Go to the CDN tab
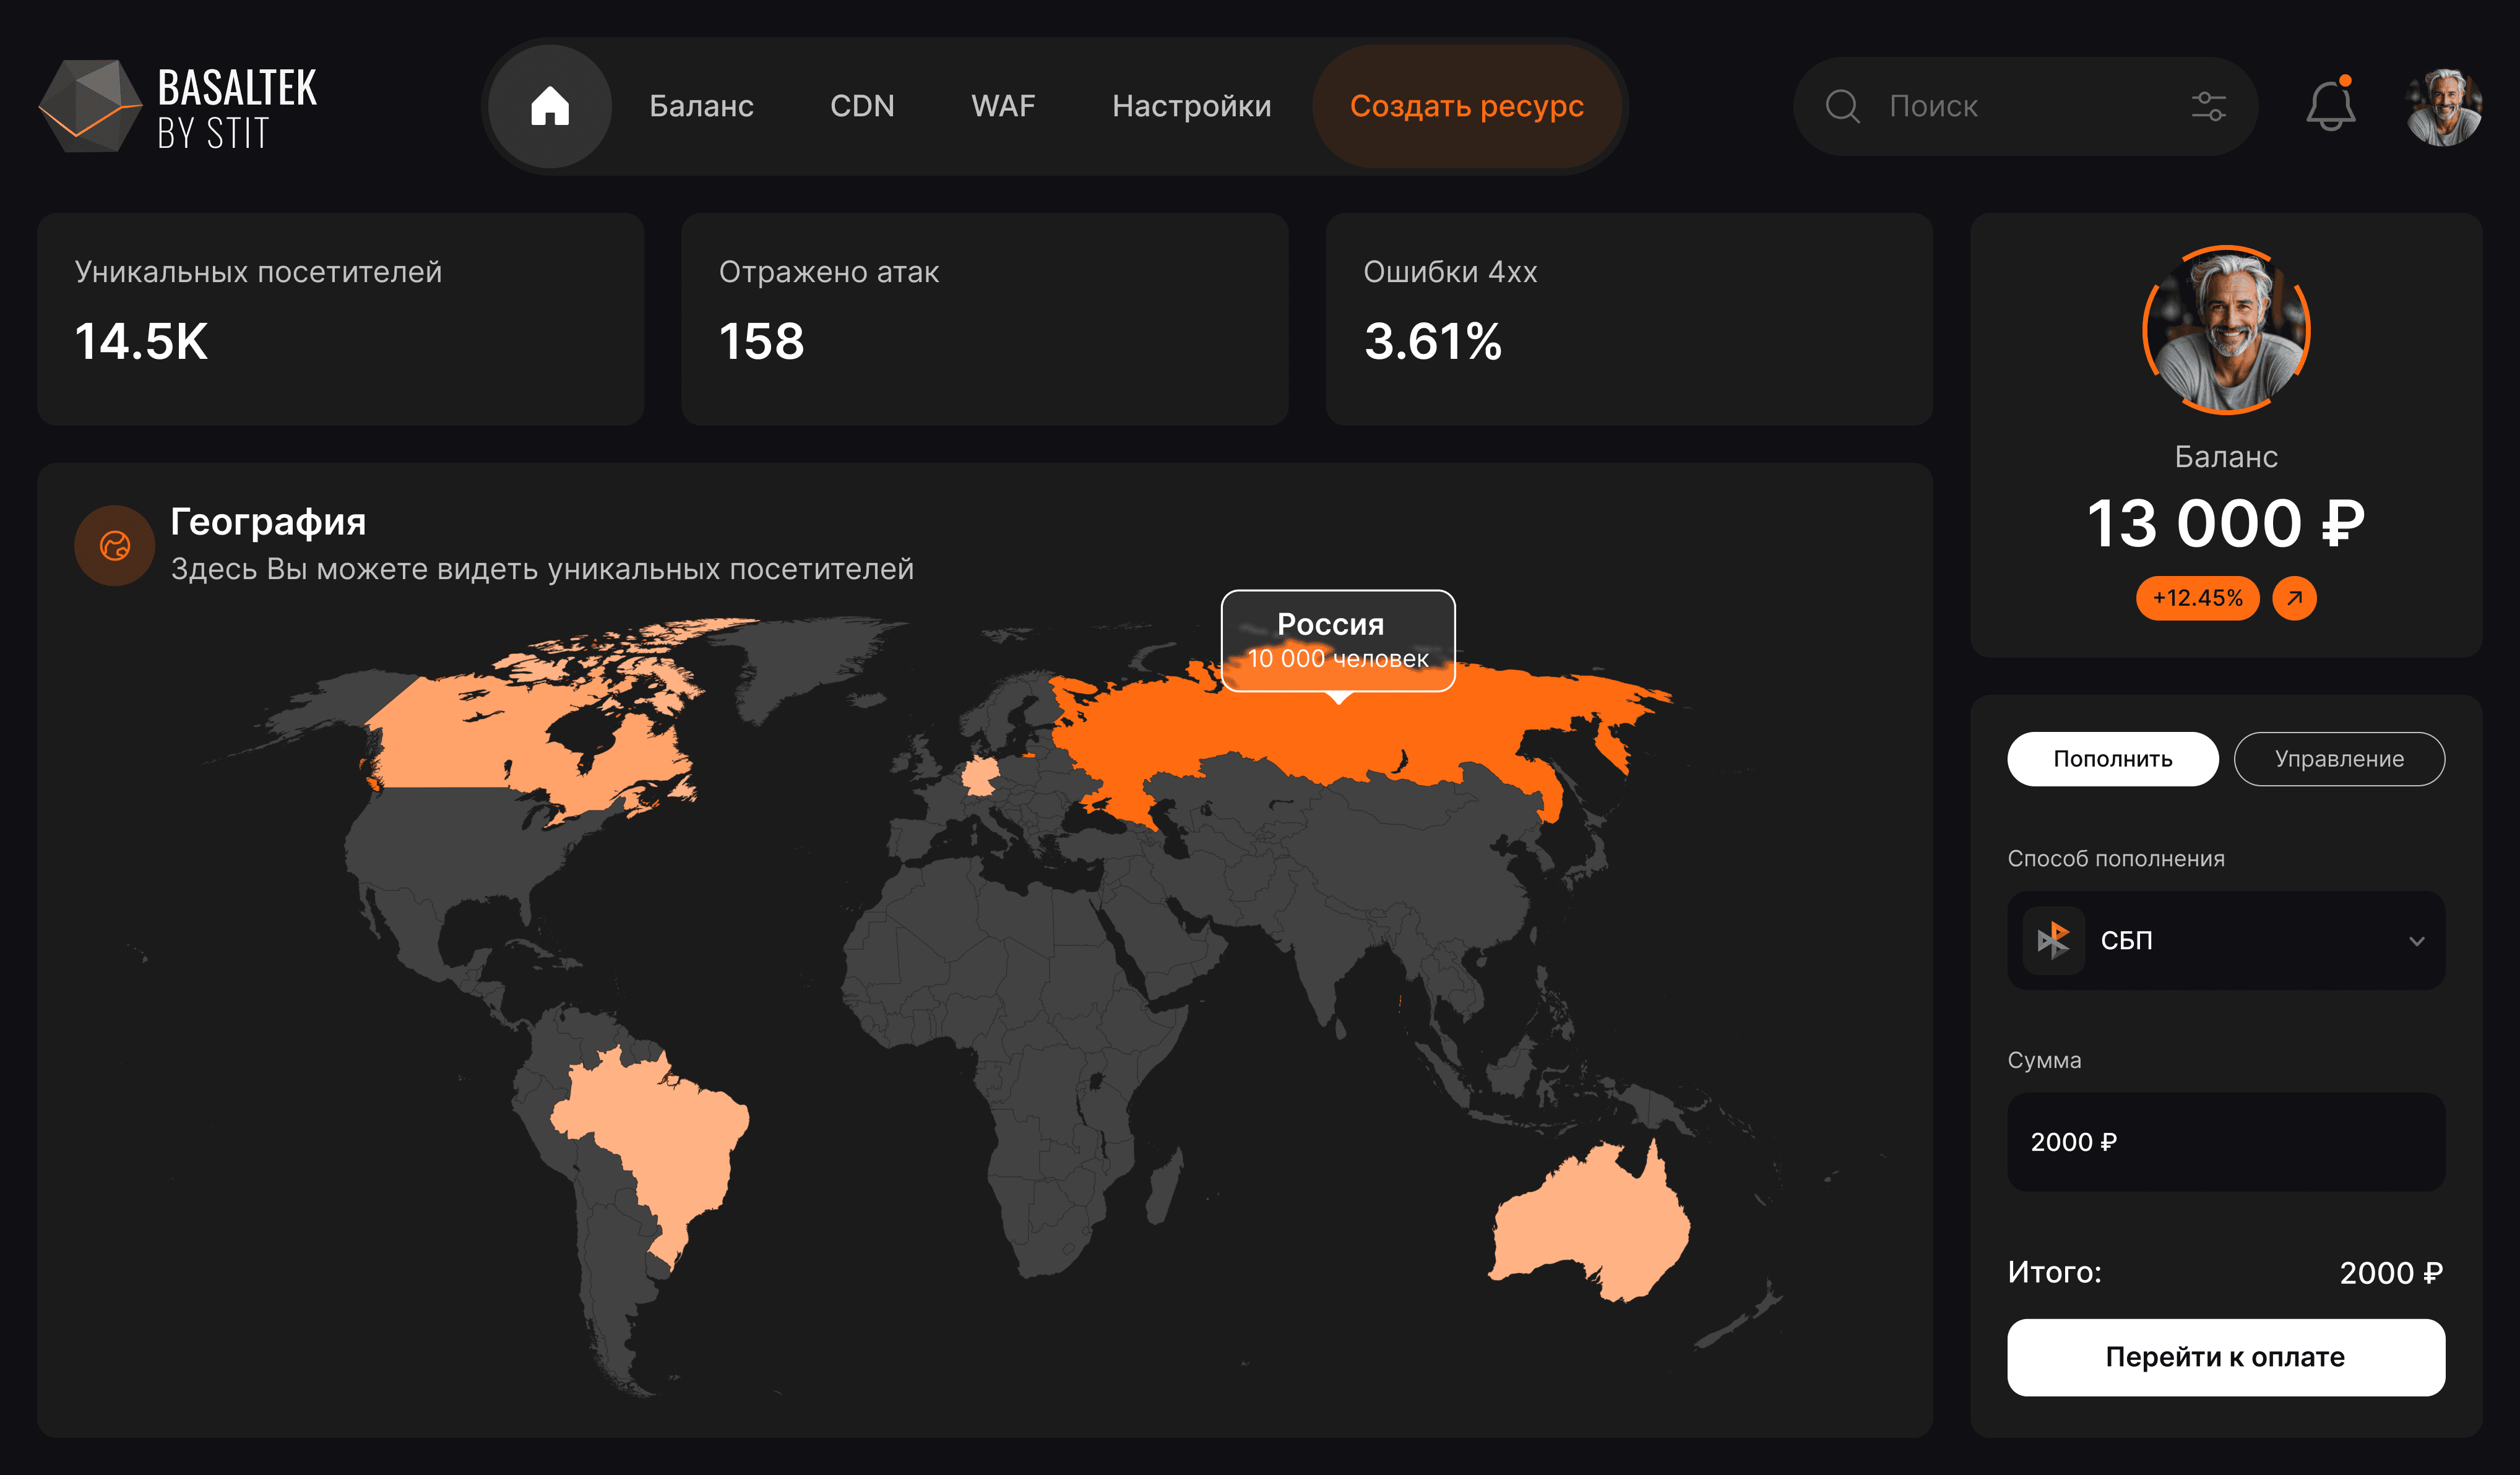The image size is (2520, 1475). [862, 106]
